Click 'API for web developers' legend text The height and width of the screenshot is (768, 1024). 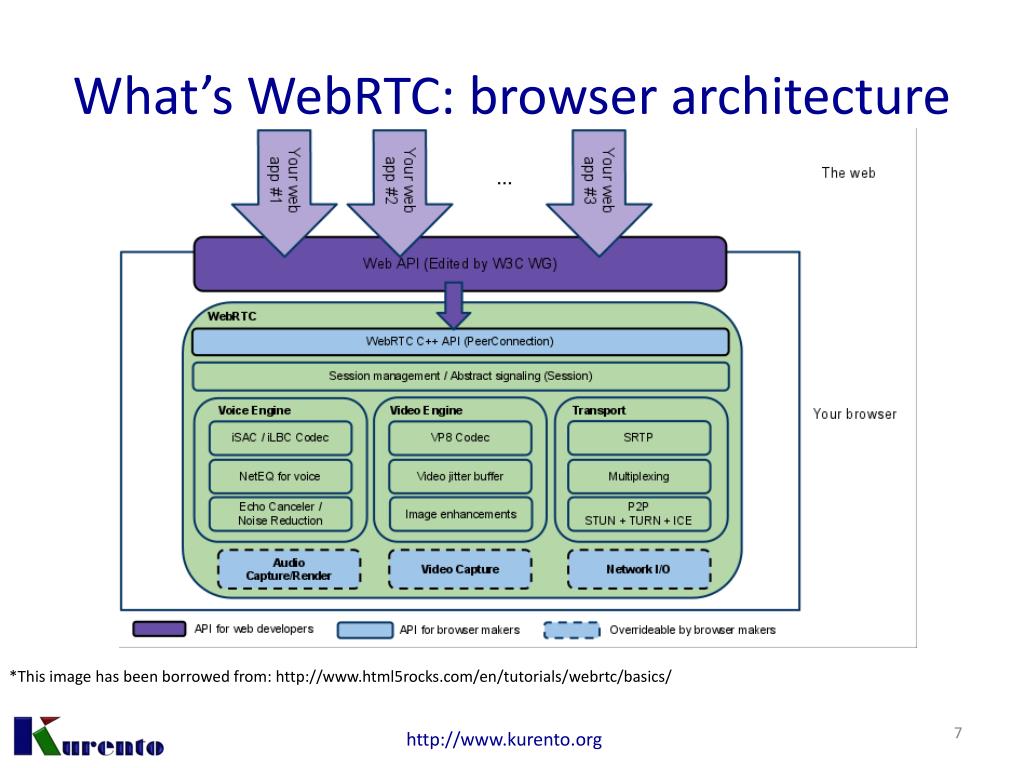tap(254, 629)
